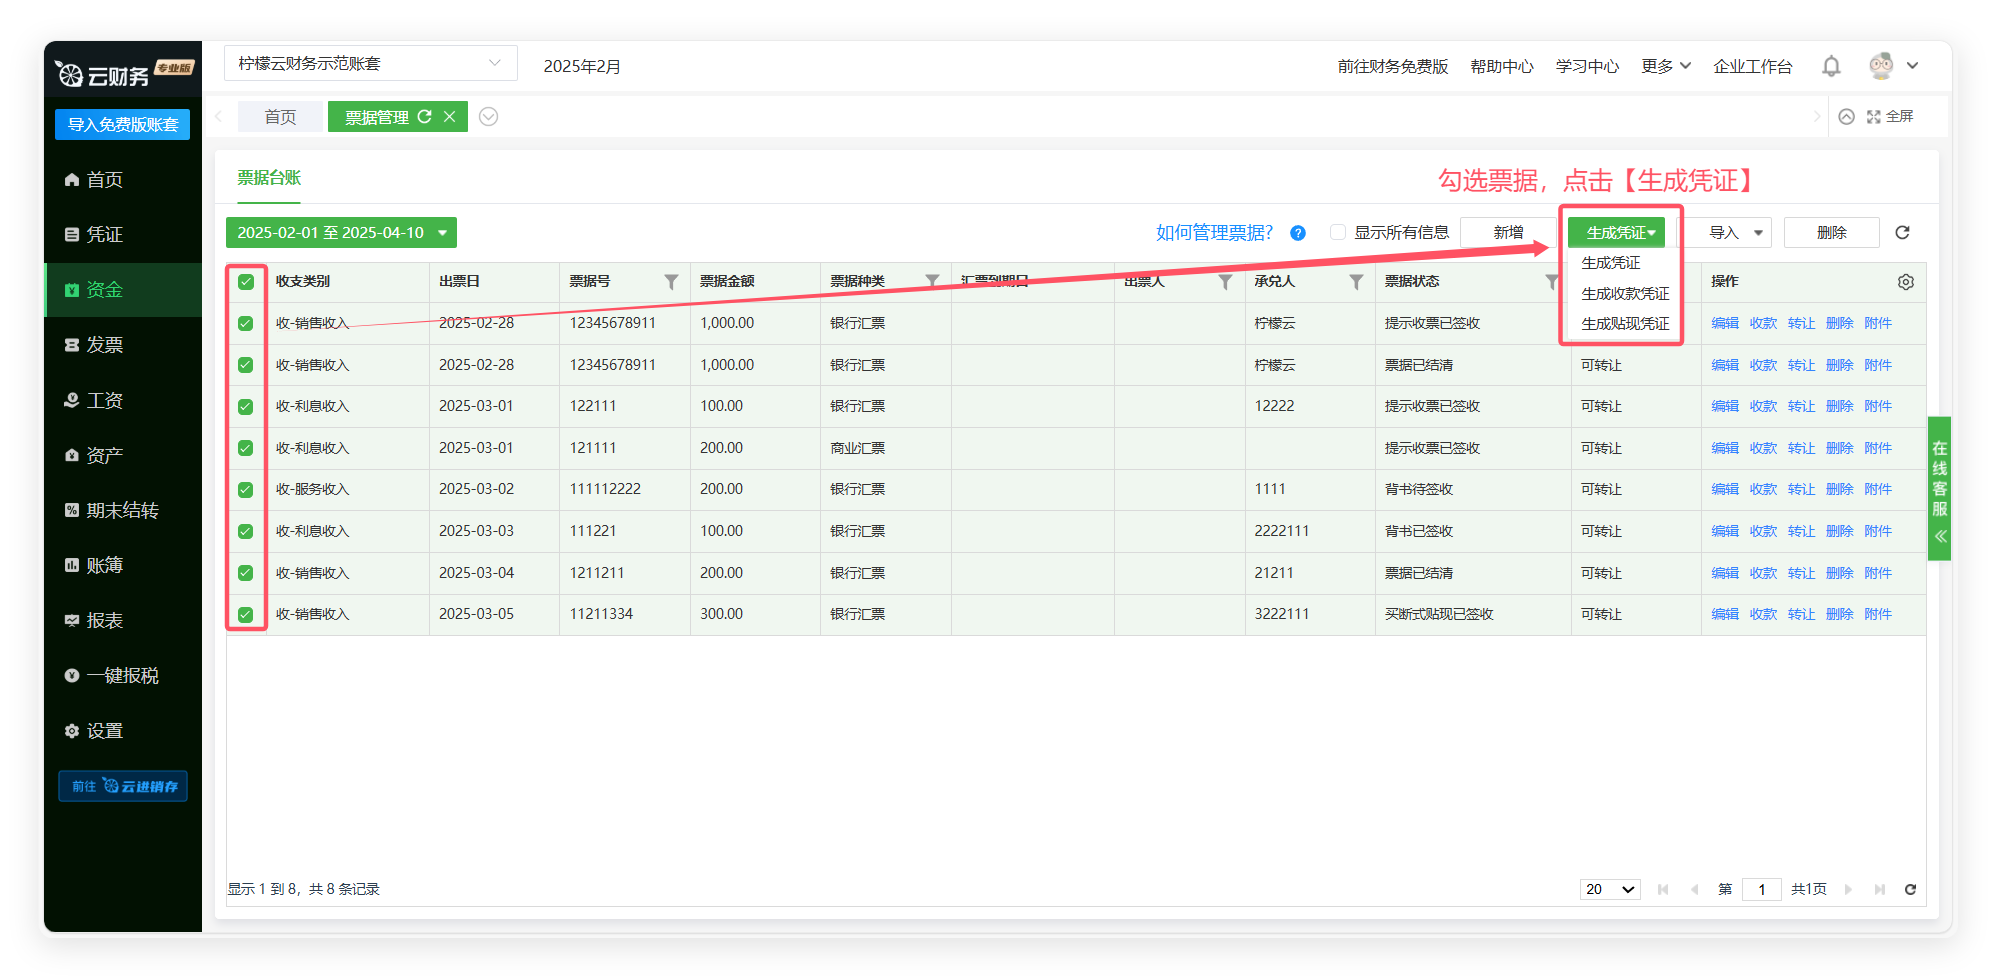Uncheck row with ticket number 122111
Viewport: 1996px width, 976px height.
(246, 407)
